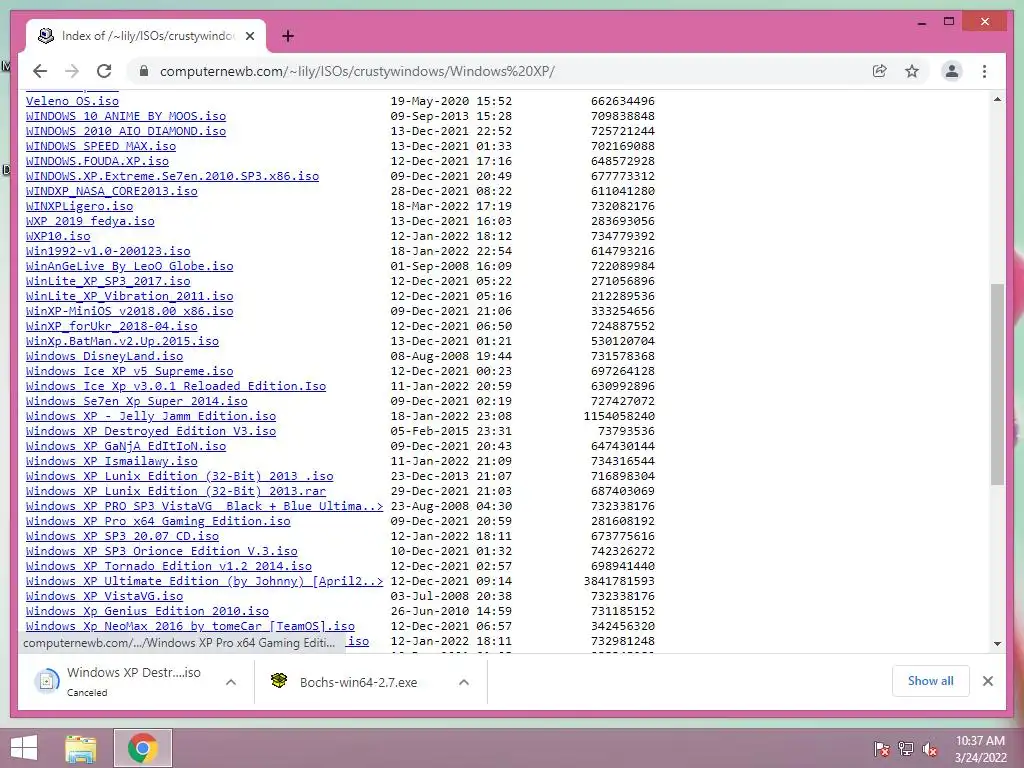The height and width of the screenshot is (768, 1024).
Task: Select the Index of /~lily/ISOs tab
Action: pos(146,36)
